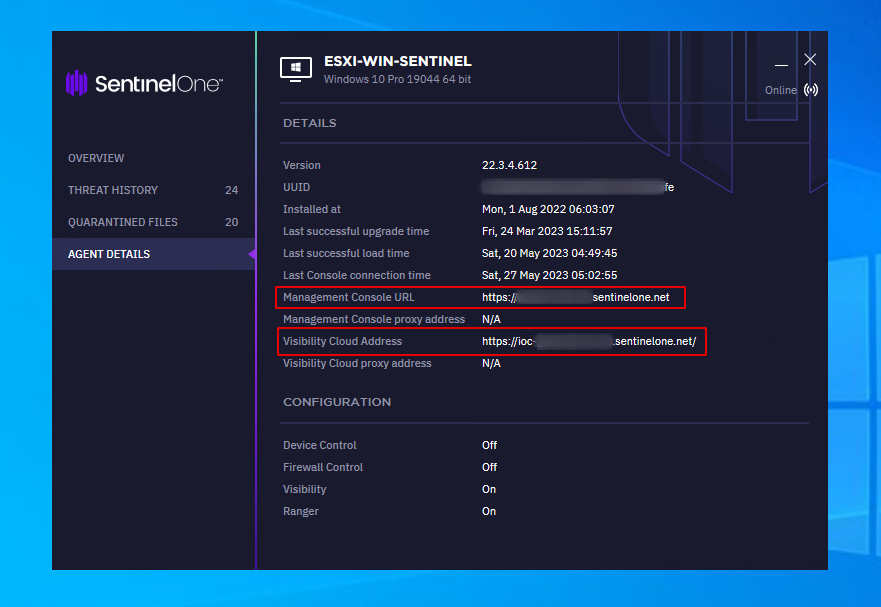Click the Windows computer monitor icon

[296, 70]
